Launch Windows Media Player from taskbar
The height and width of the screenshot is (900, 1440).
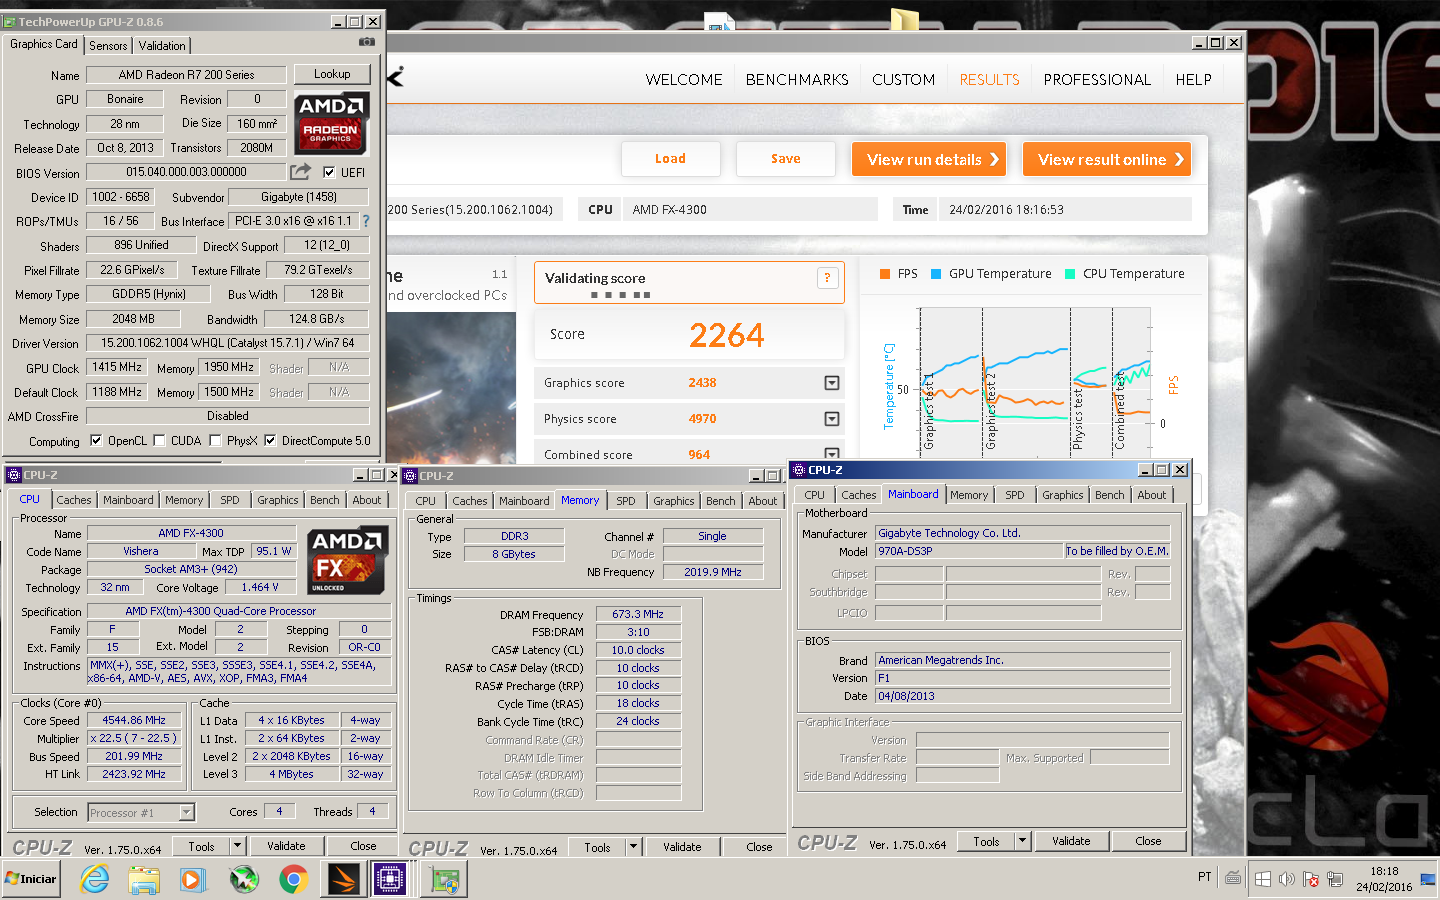[x=193, y=879]
